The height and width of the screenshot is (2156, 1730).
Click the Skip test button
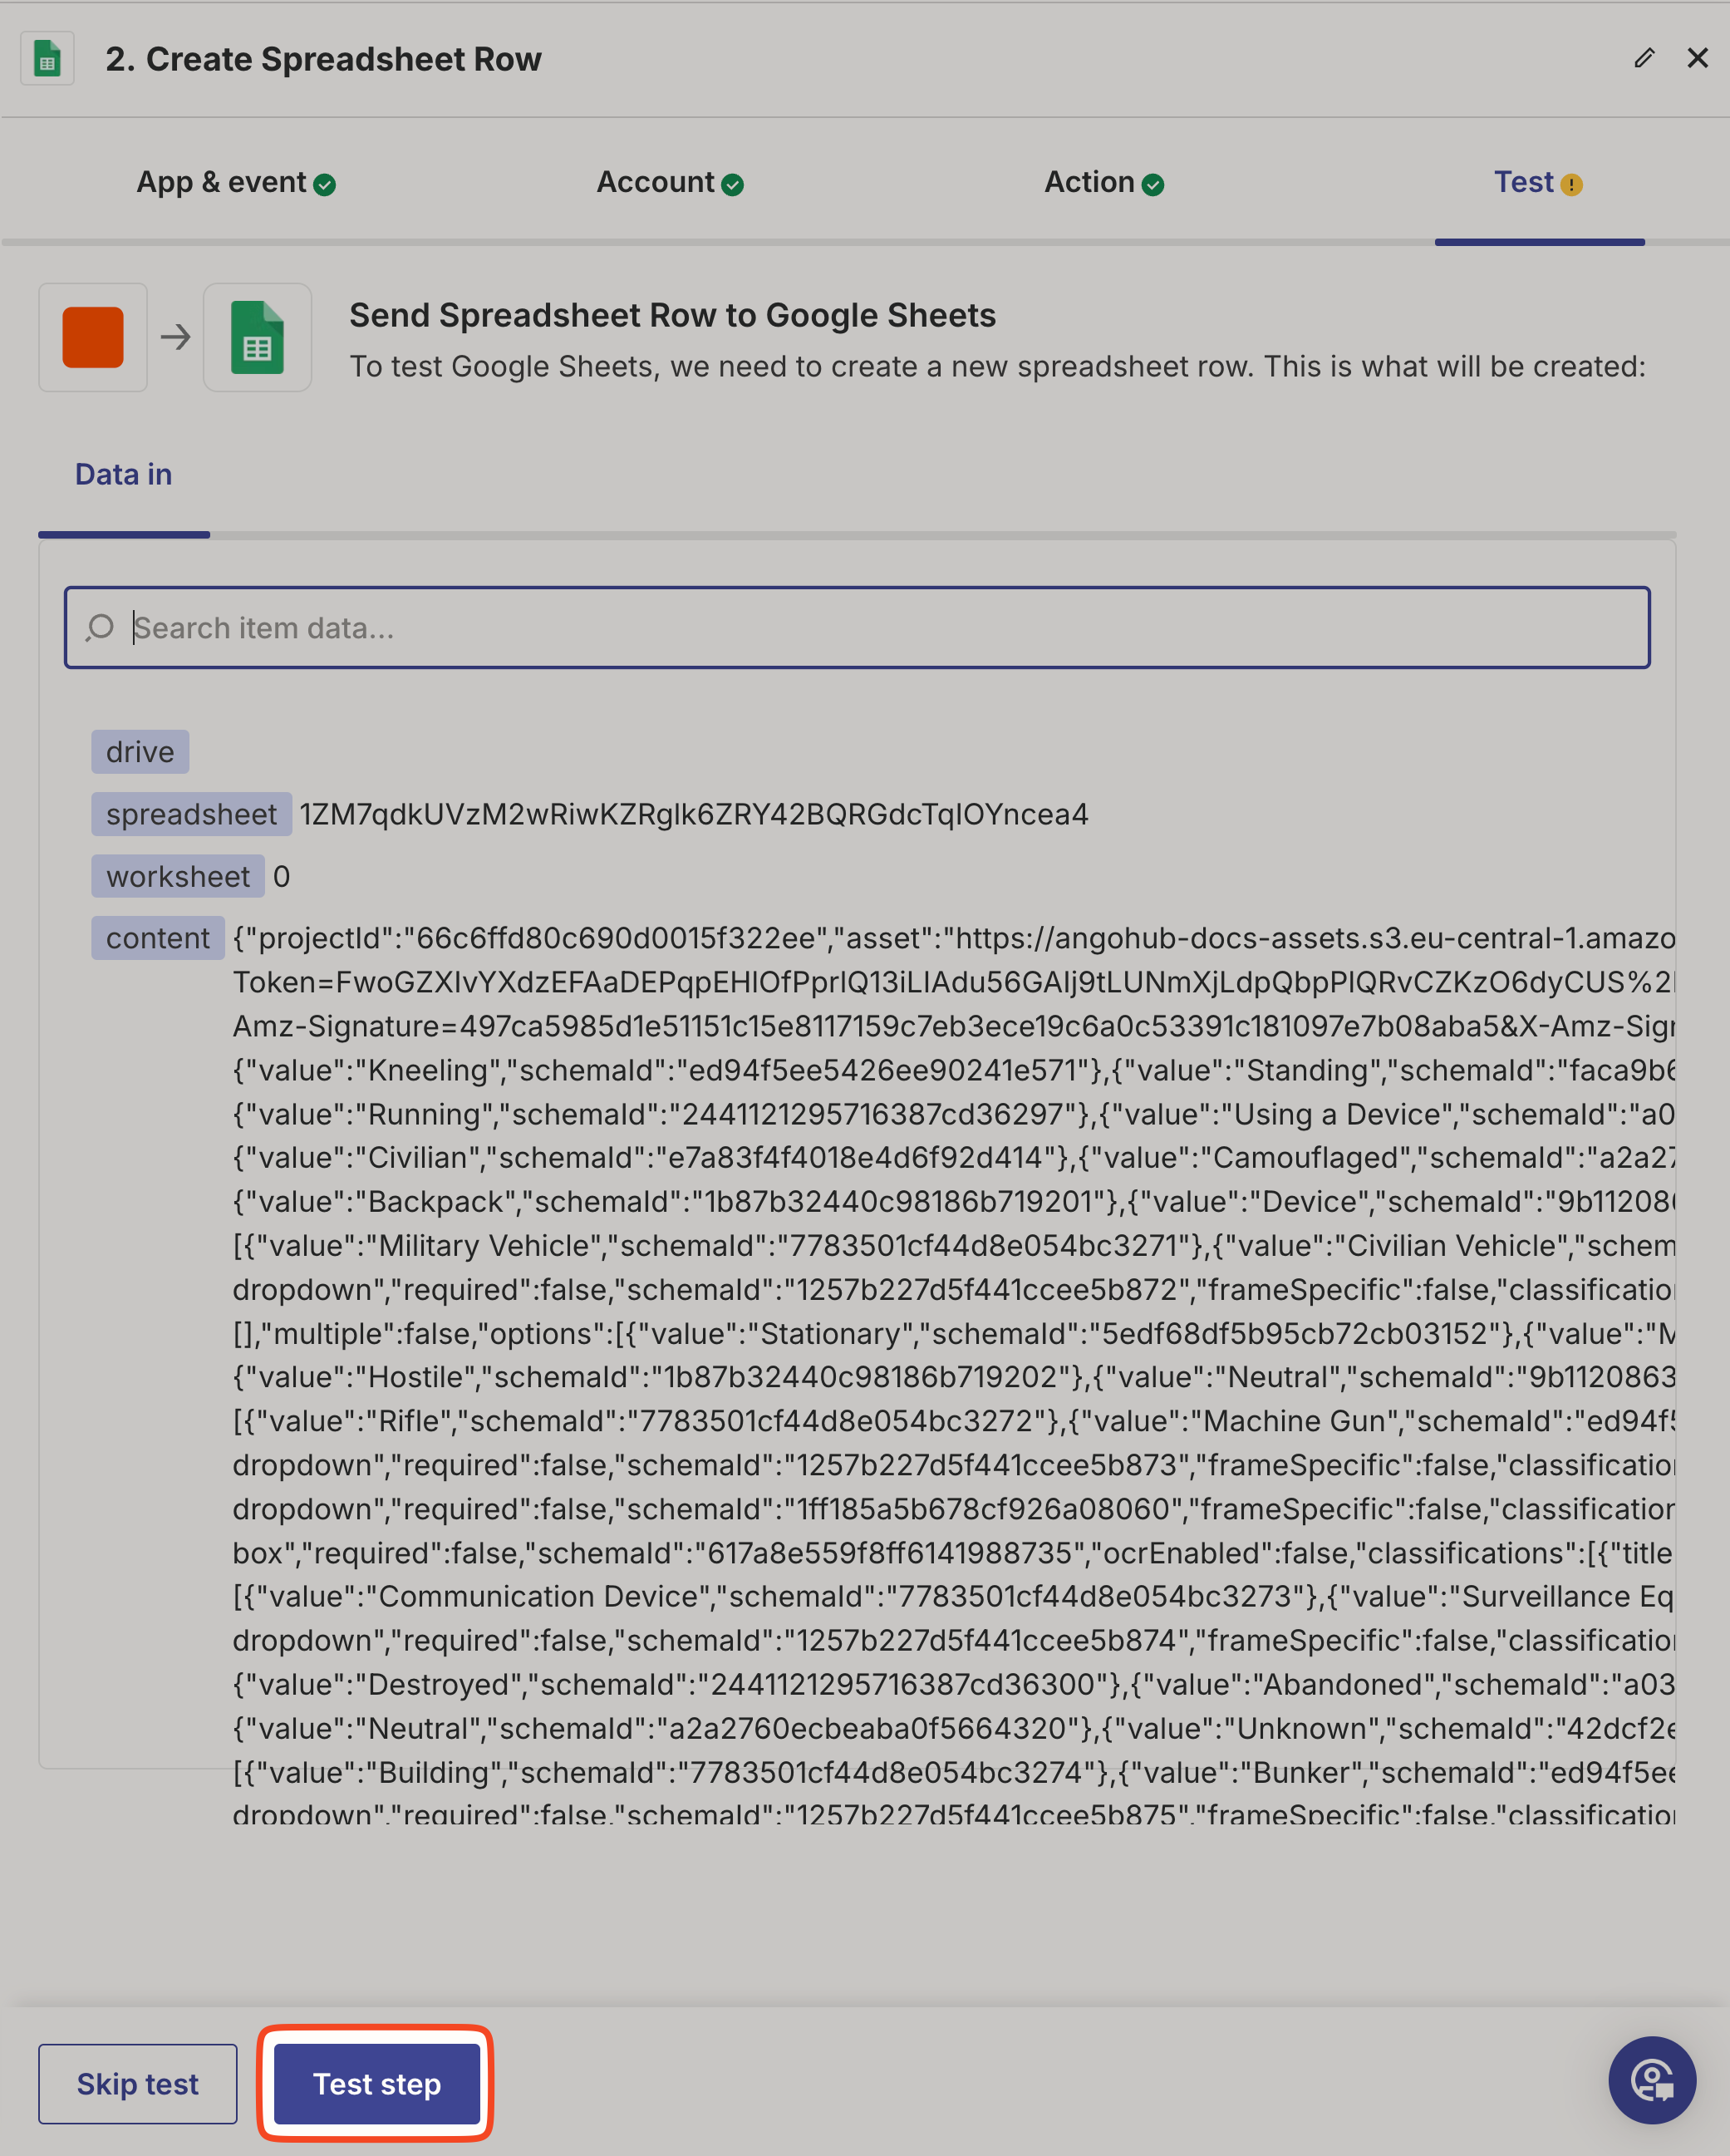coord(138,2084)
